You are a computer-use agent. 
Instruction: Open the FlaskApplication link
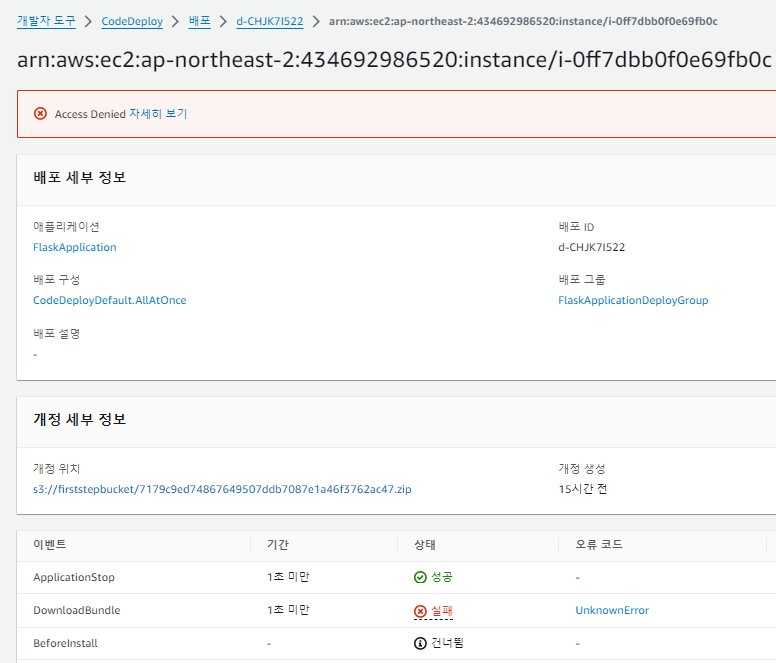(x=75, y=247)
